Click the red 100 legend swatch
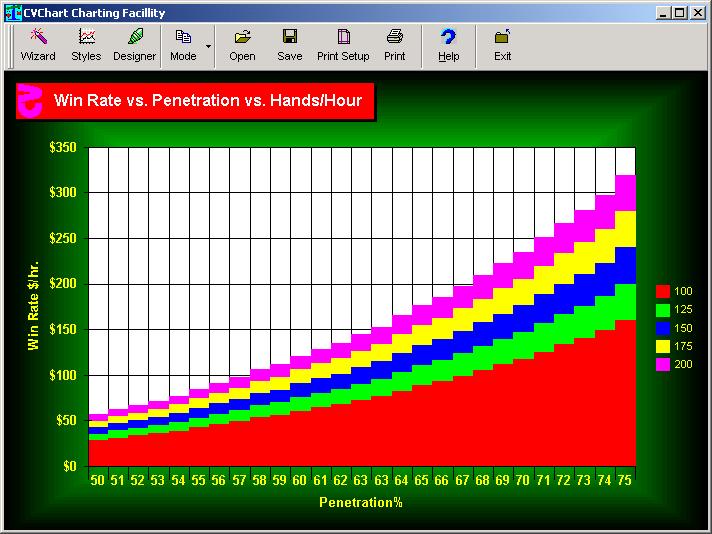Viewport: 712px width, 534px height. (662, 291)
